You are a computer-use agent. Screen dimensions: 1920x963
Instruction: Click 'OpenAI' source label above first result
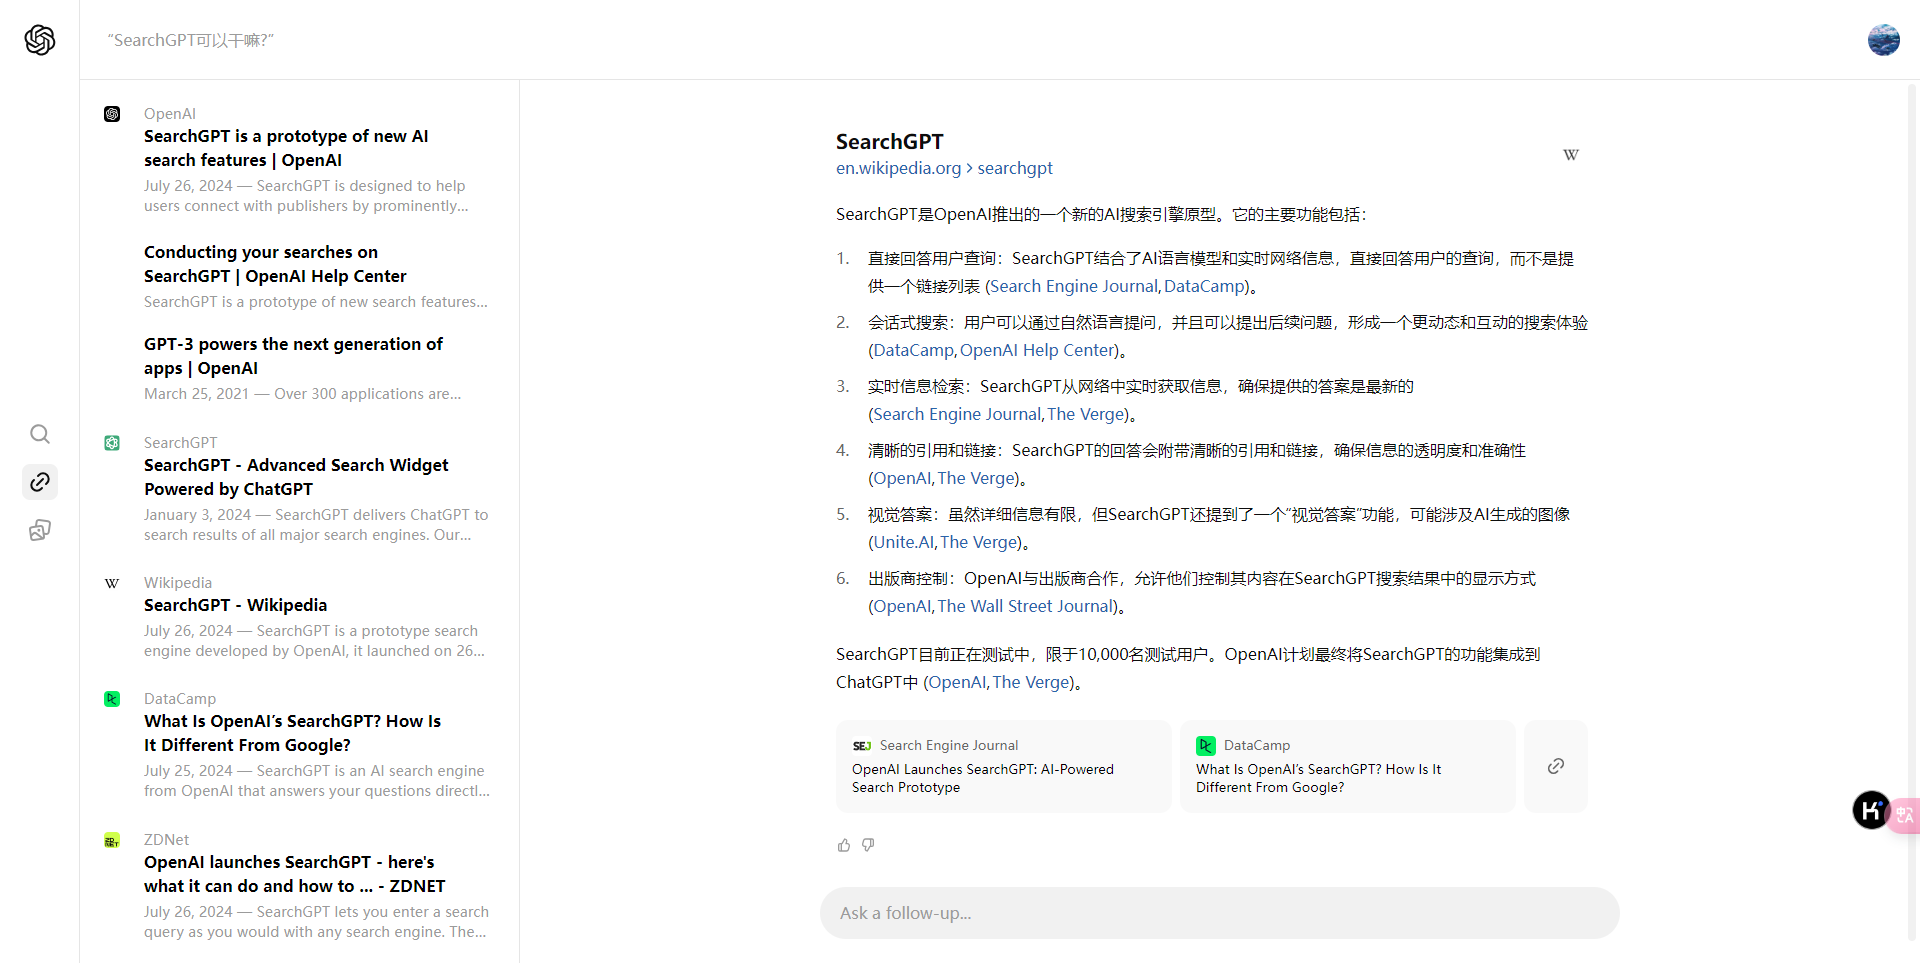coord(170,114)
